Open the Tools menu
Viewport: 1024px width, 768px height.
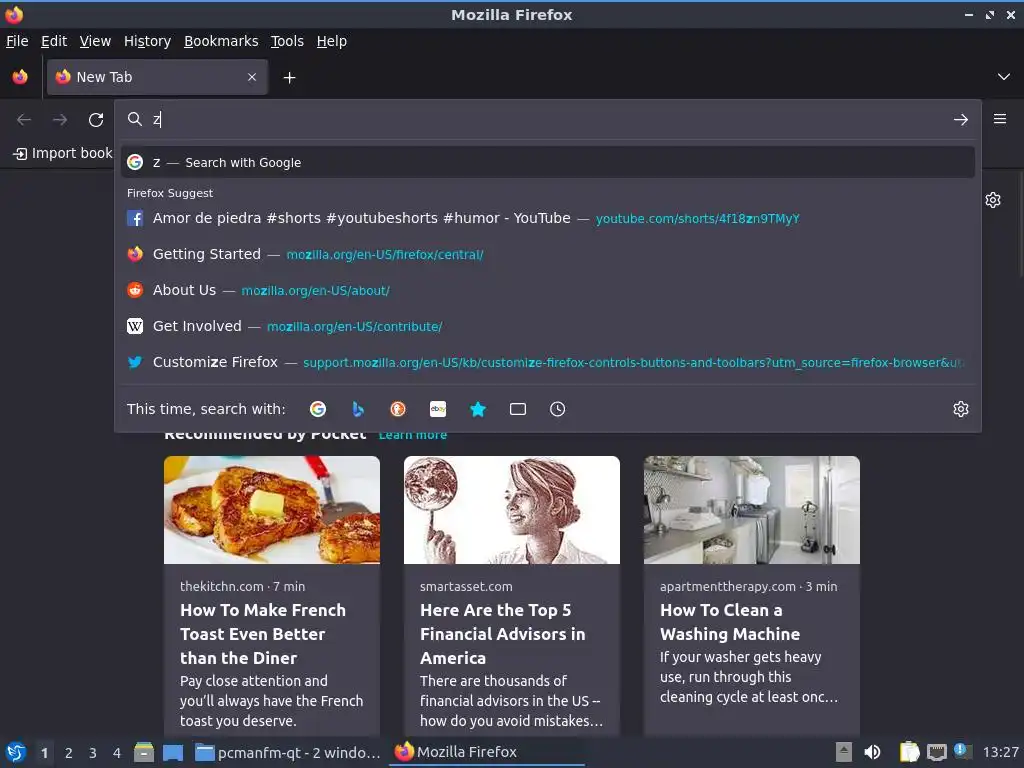pyautogui.click(x=287, y=41)
